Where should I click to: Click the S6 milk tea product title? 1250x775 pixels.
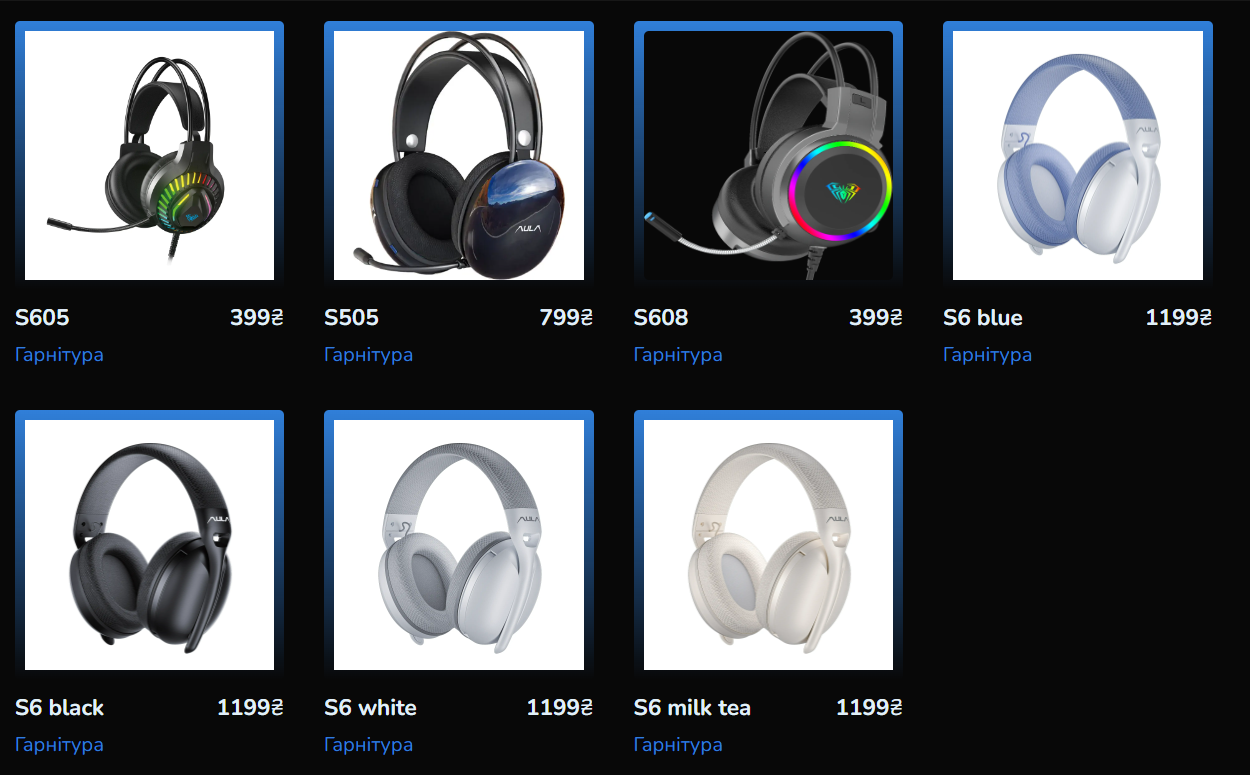692,708
